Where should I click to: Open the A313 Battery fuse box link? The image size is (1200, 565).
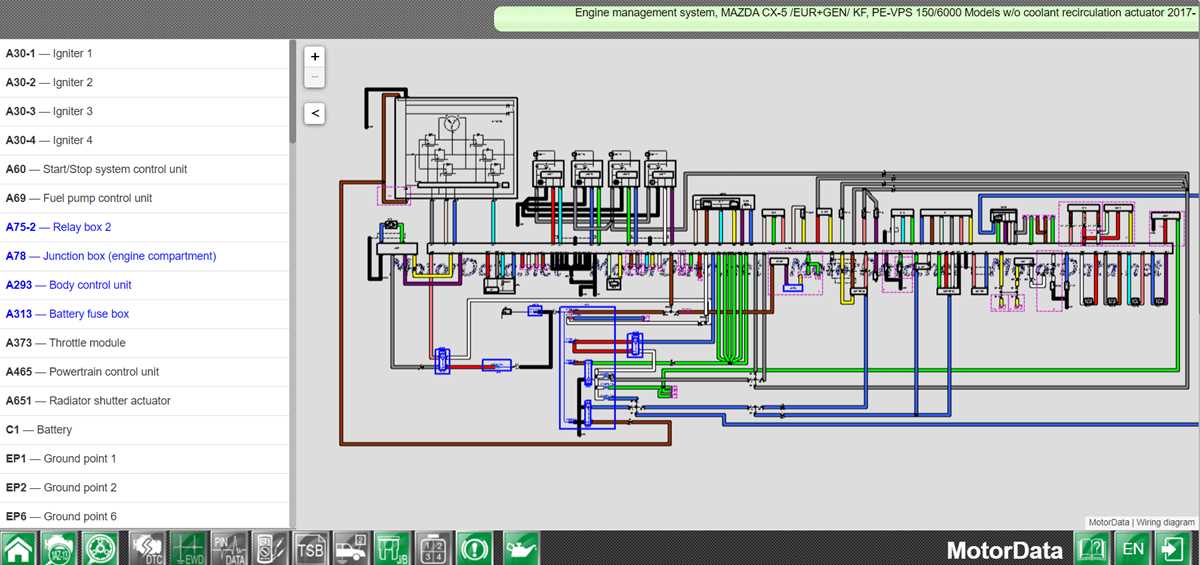click(144, 315)
